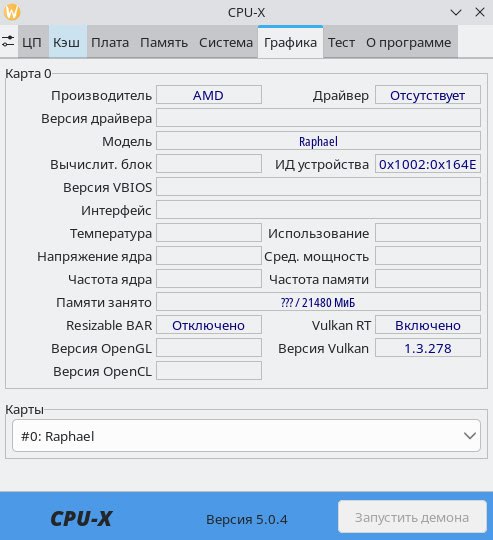The height and width of the screenshot is (540, 493).
Task: Click the Vulkan RT label
Action: coord(341,325)
